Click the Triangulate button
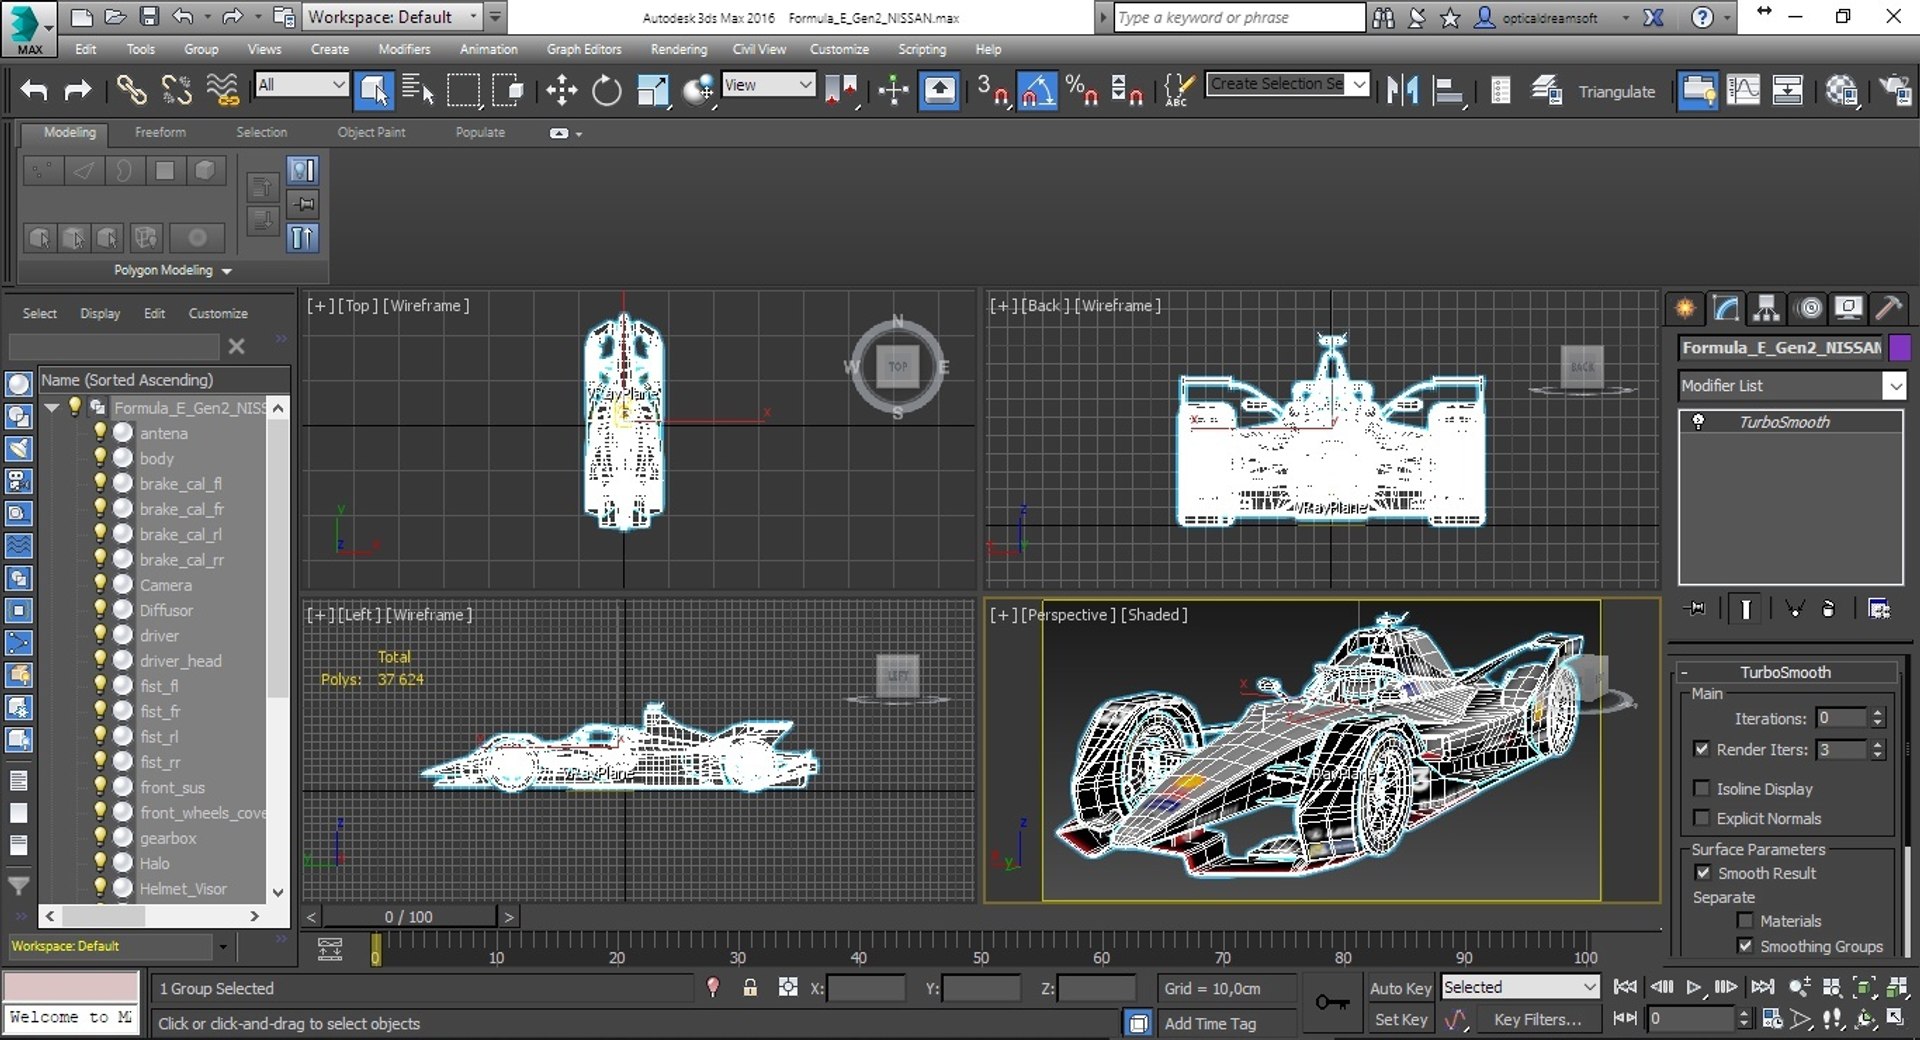Viewport: 1920px width, 1040px height. [1616, 91]
